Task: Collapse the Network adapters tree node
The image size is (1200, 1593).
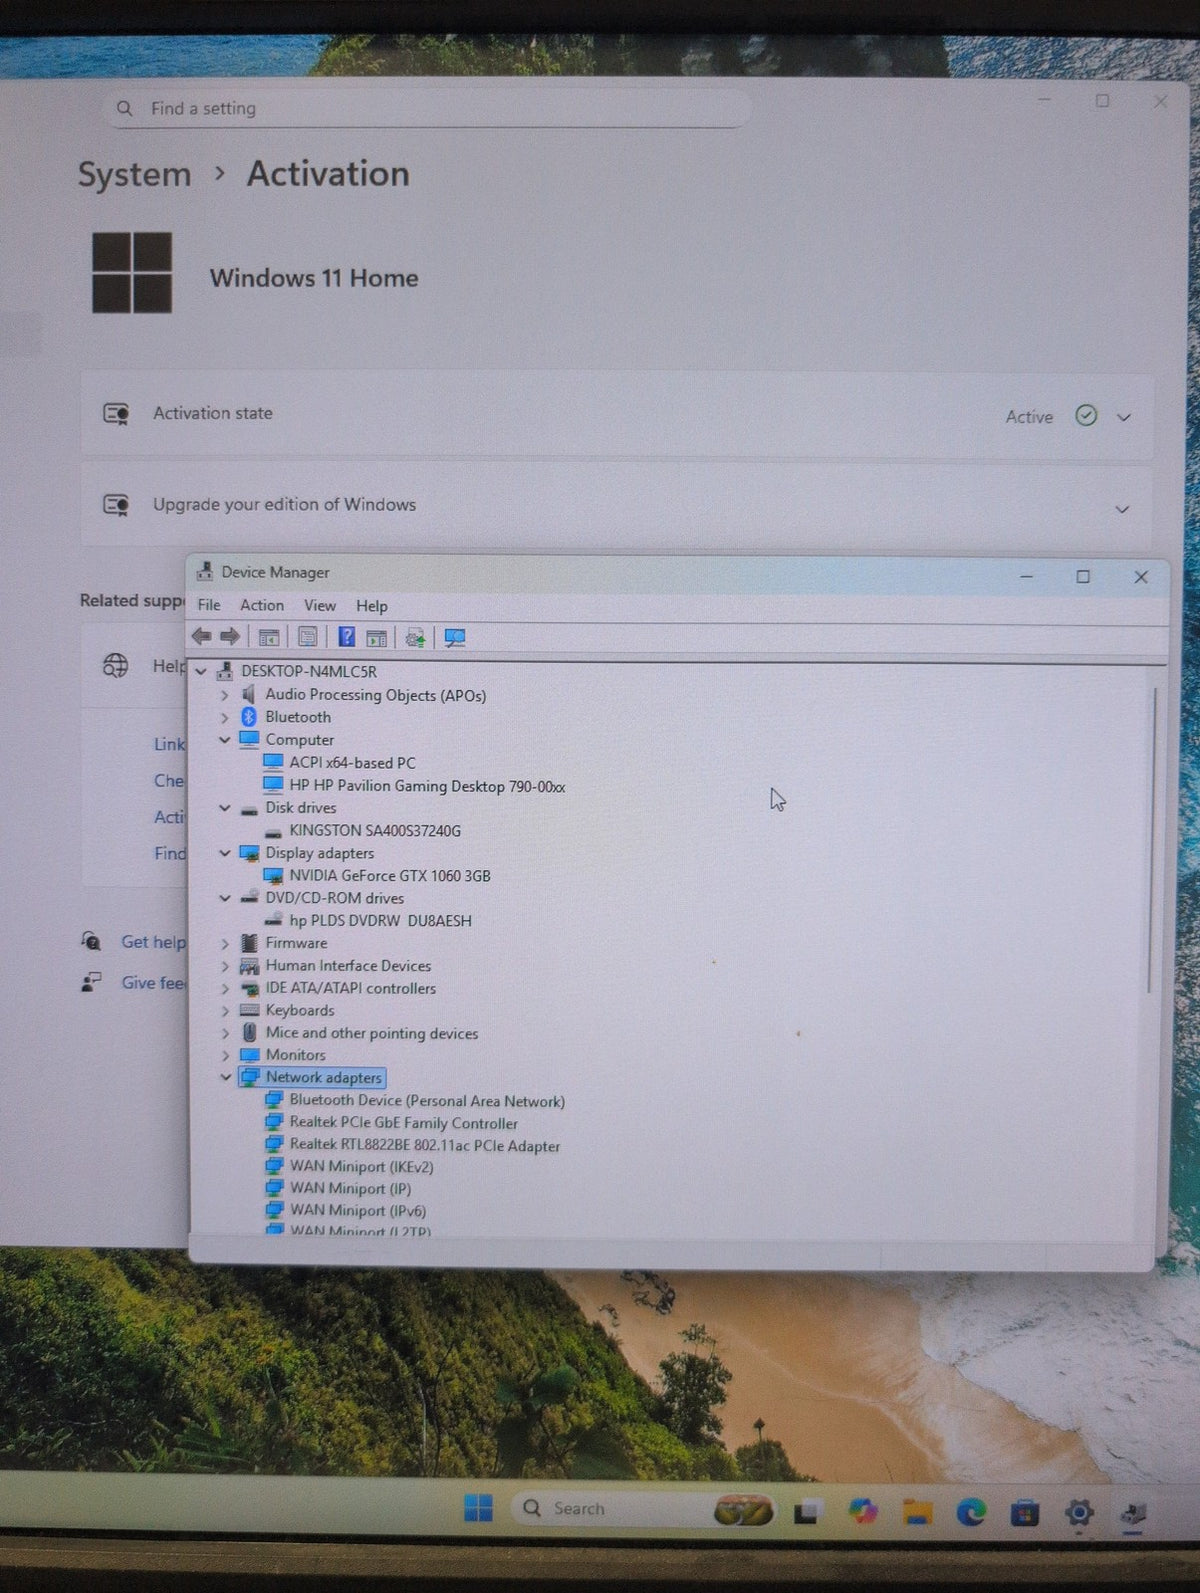Action: coord(225,1078)
